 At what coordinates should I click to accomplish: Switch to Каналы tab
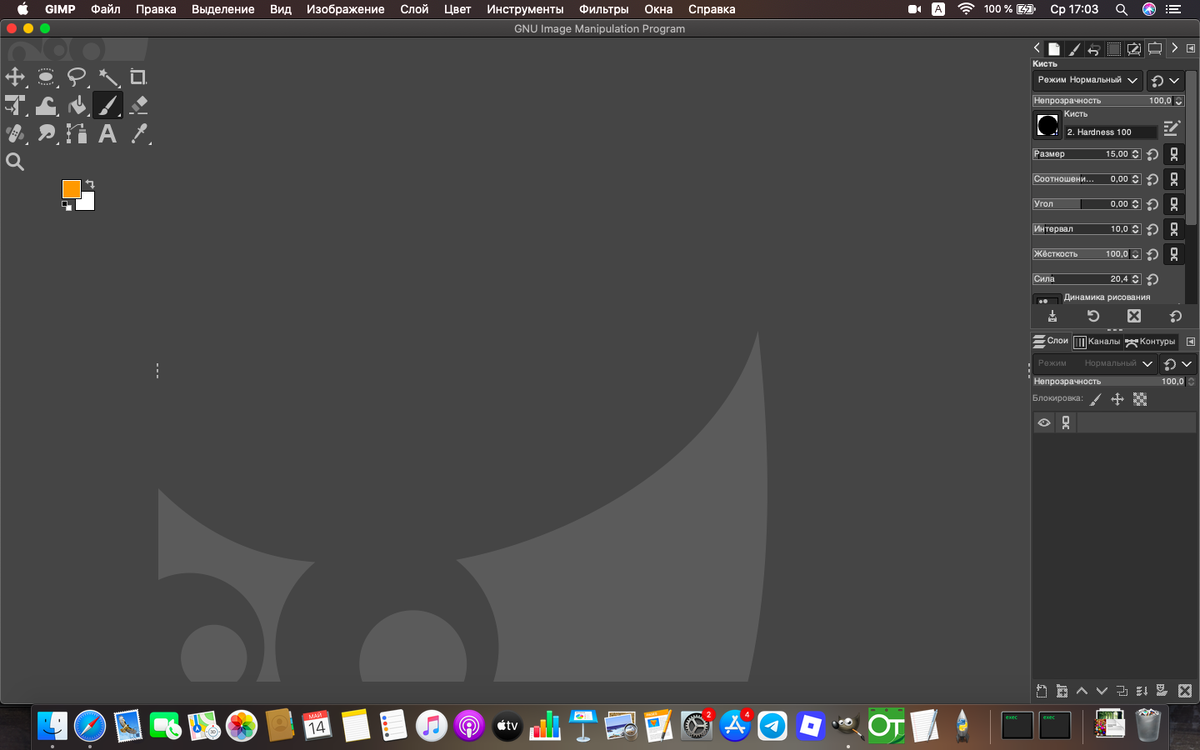coord(1097,341)
